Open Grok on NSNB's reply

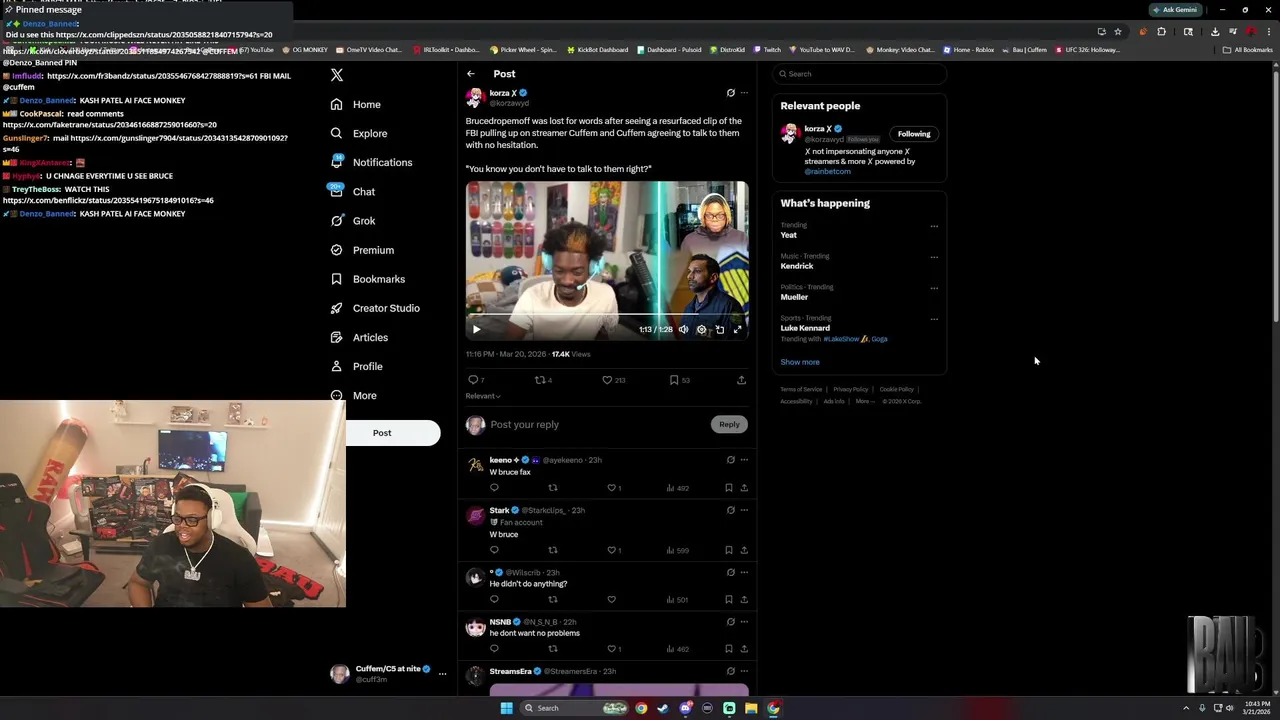(x=730, y=622)
